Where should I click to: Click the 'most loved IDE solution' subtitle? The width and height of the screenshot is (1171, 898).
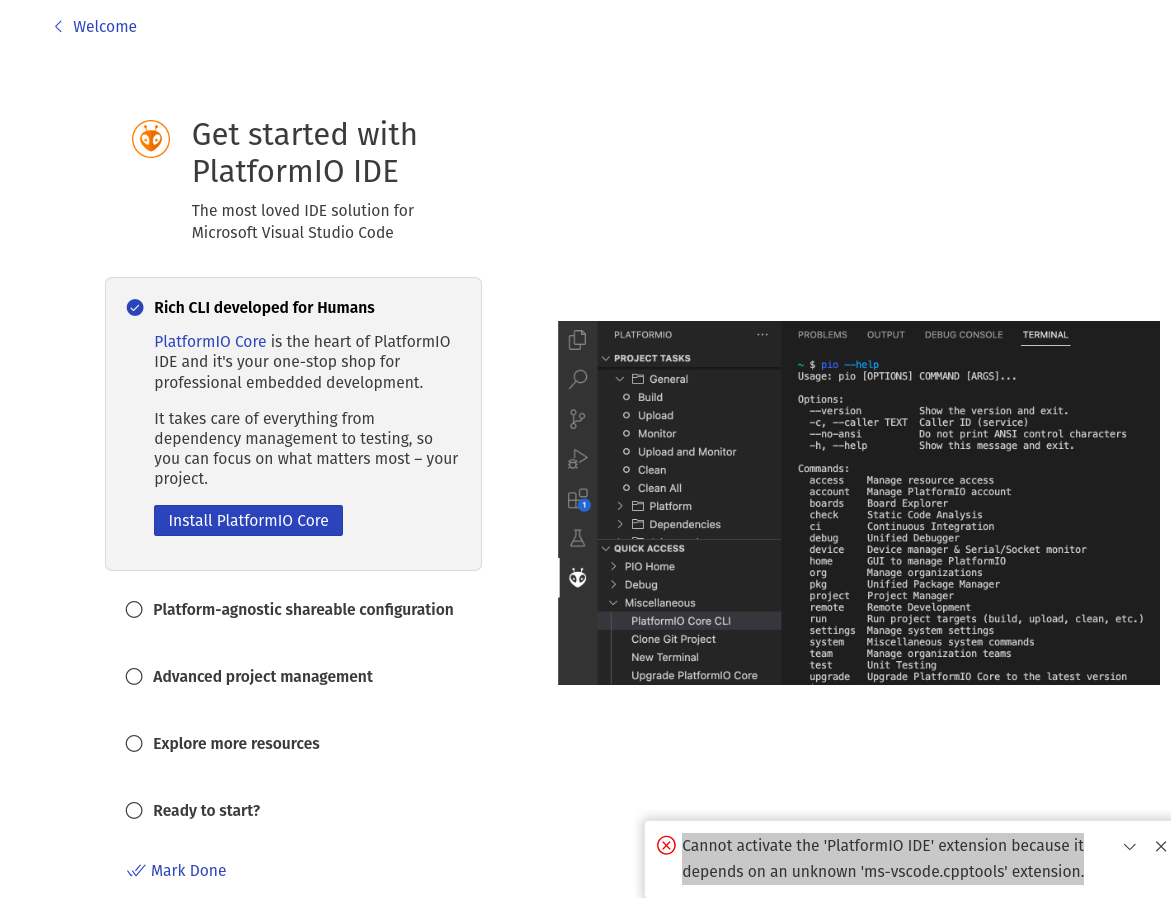click(x=302, y=222)
